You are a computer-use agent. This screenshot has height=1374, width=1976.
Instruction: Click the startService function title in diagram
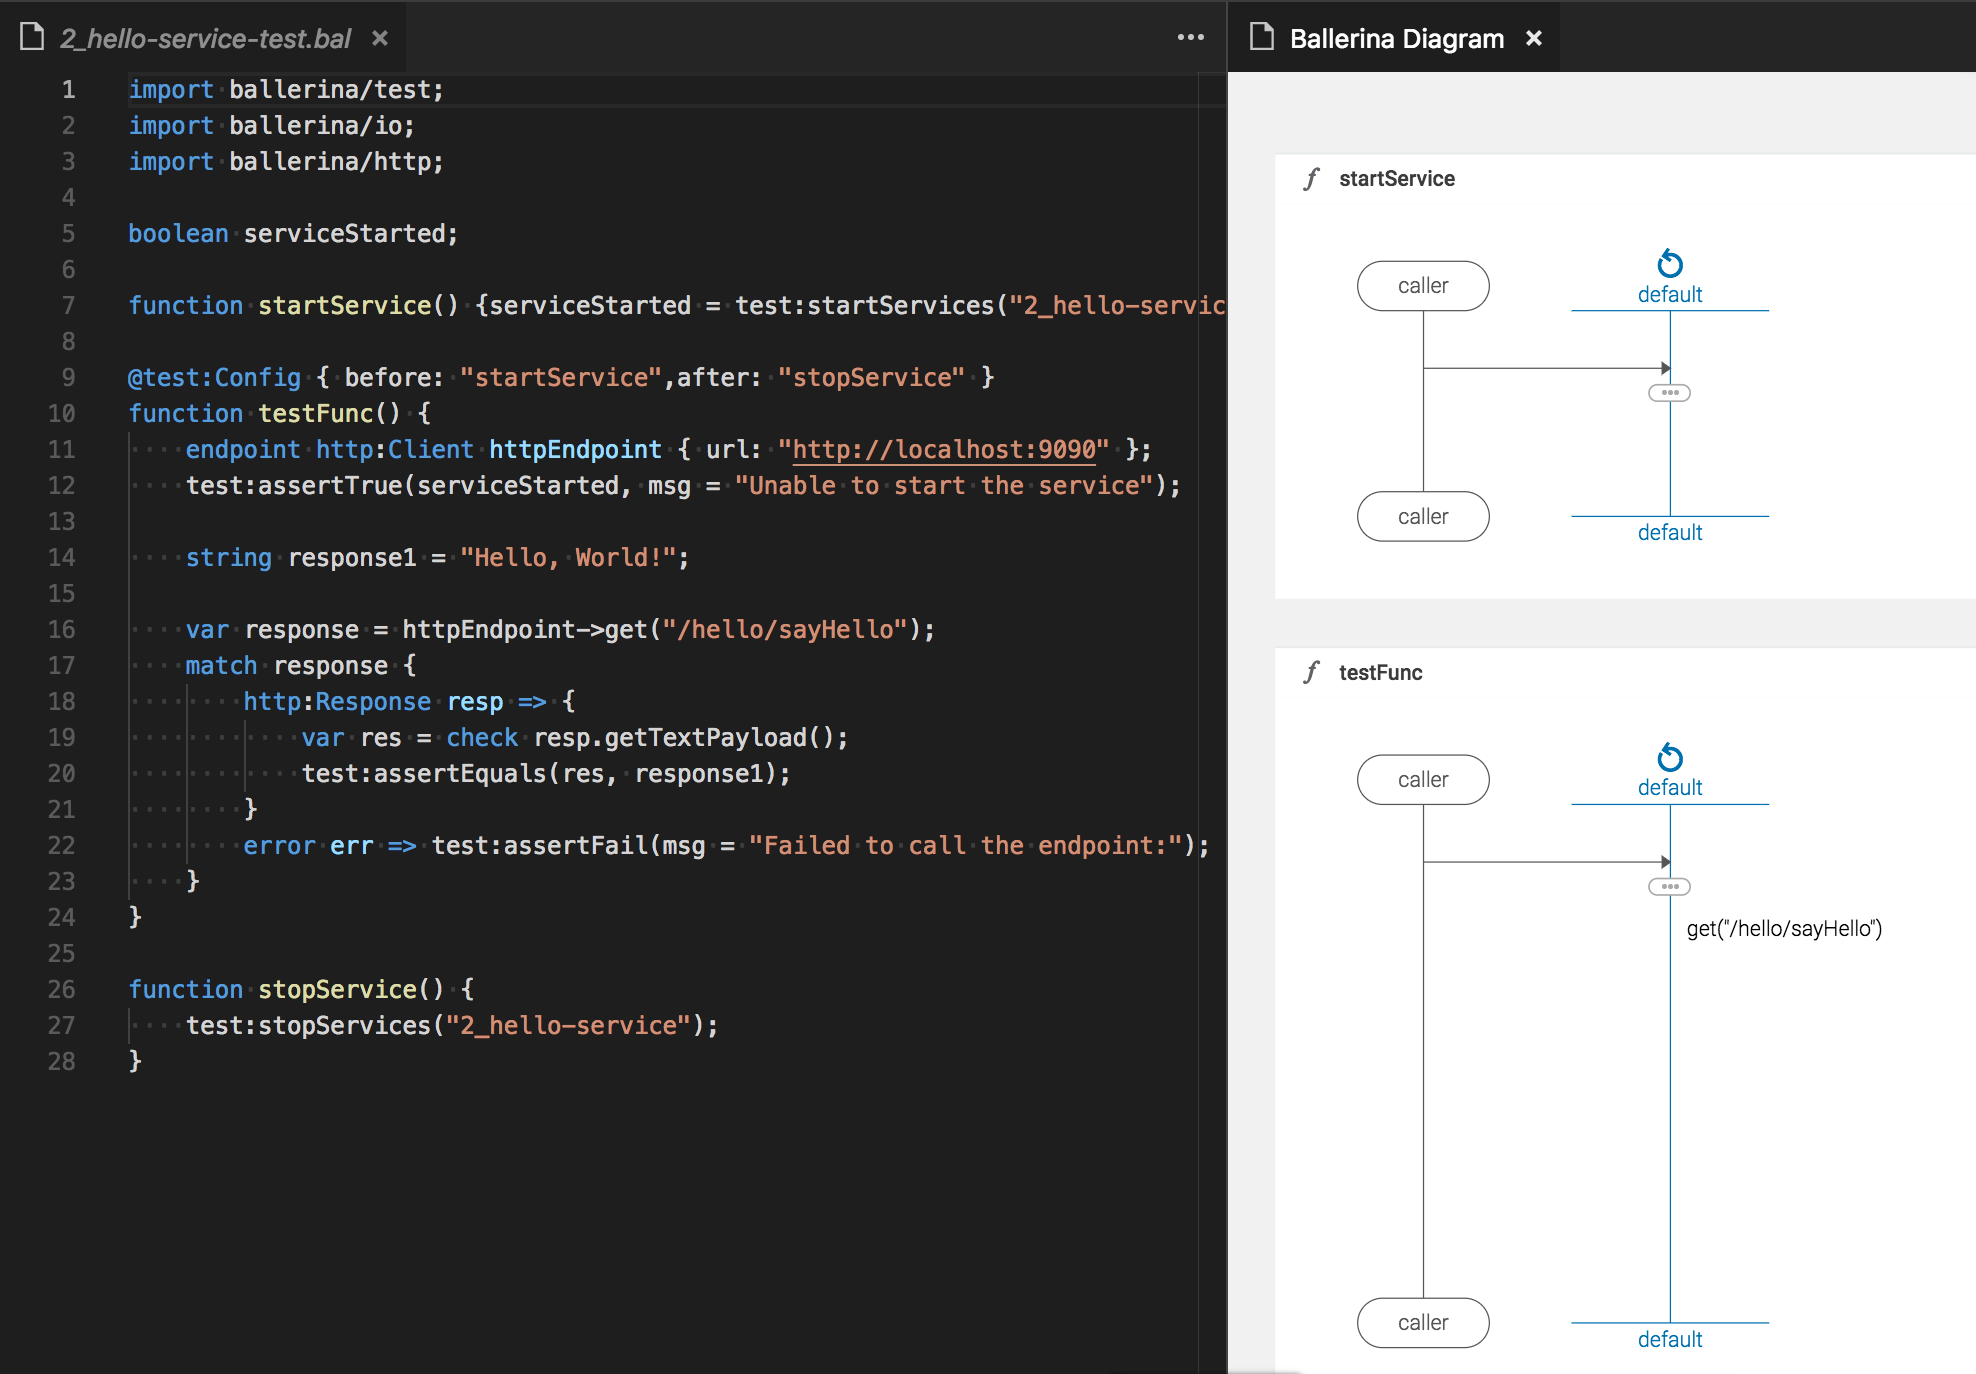1396,179
